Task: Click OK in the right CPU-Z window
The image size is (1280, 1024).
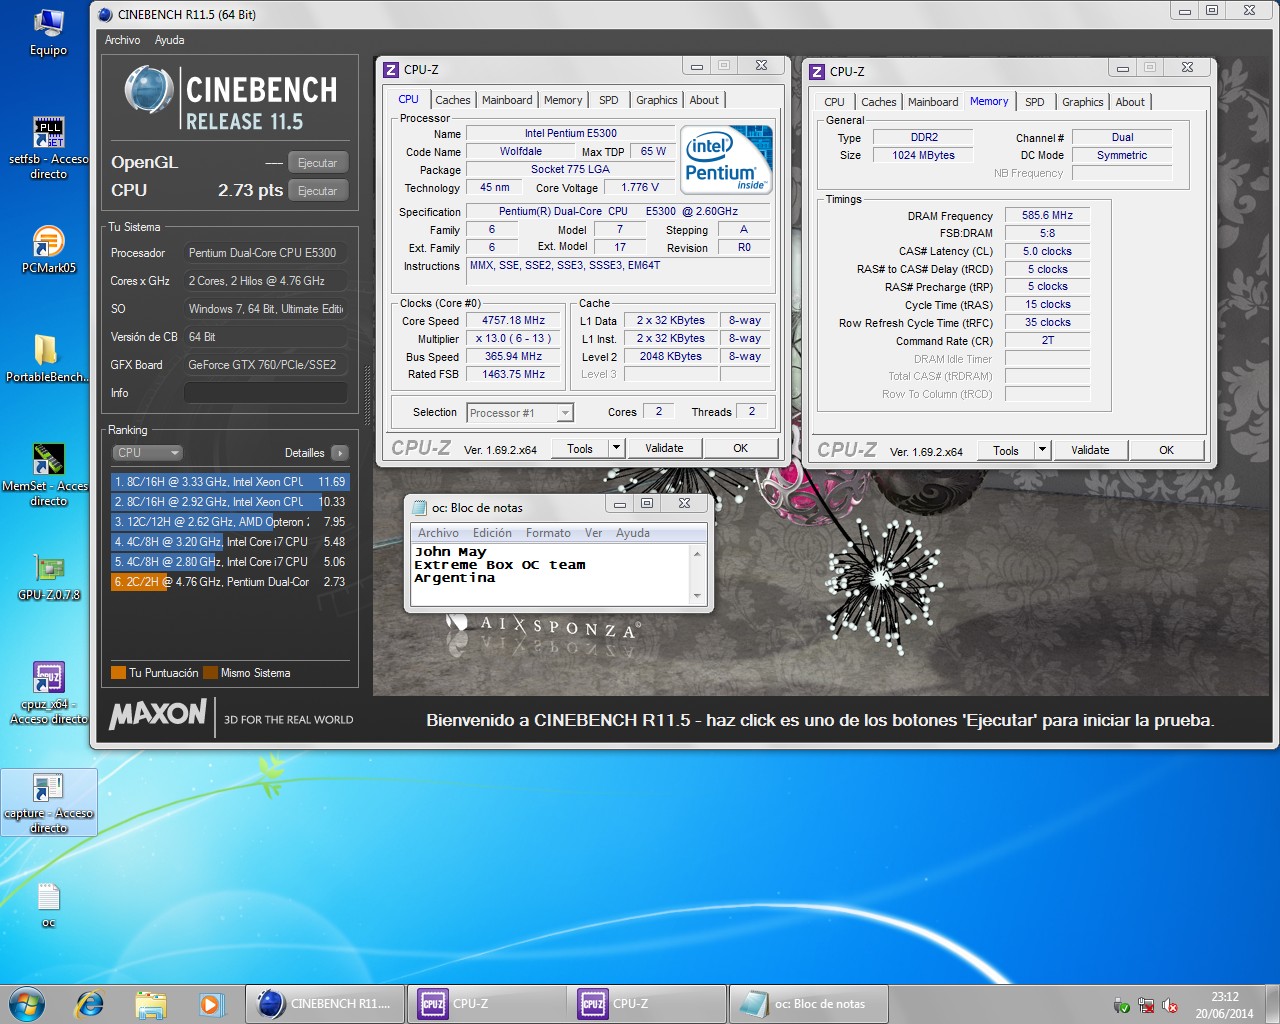Action: click(x=1166, y=450)
